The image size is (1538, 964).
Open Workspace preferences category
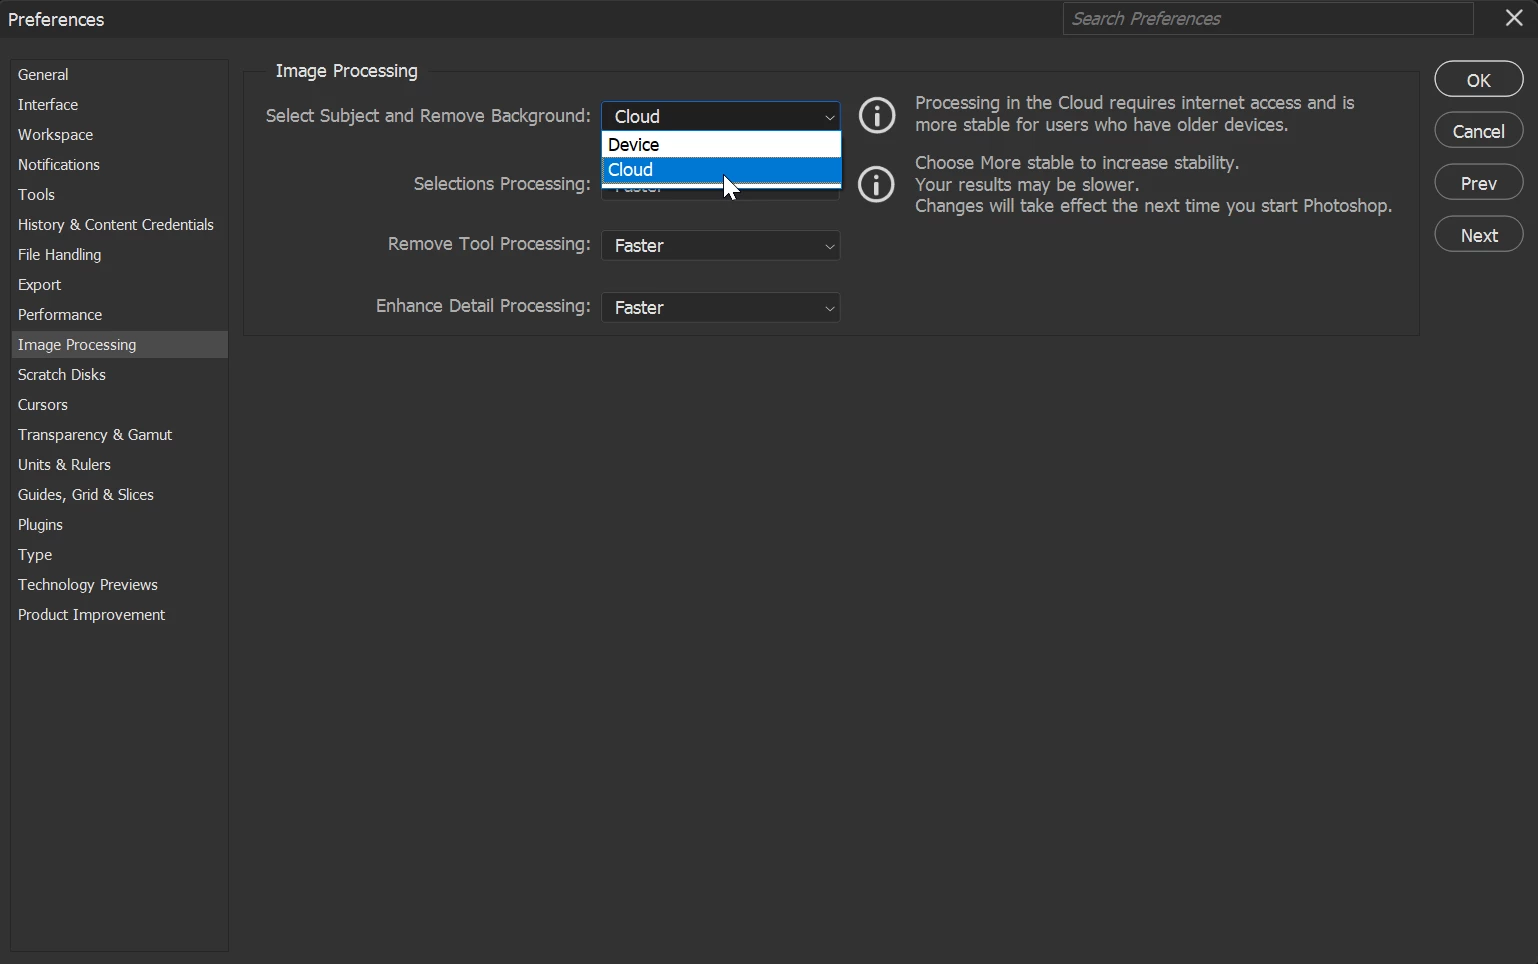119,134
